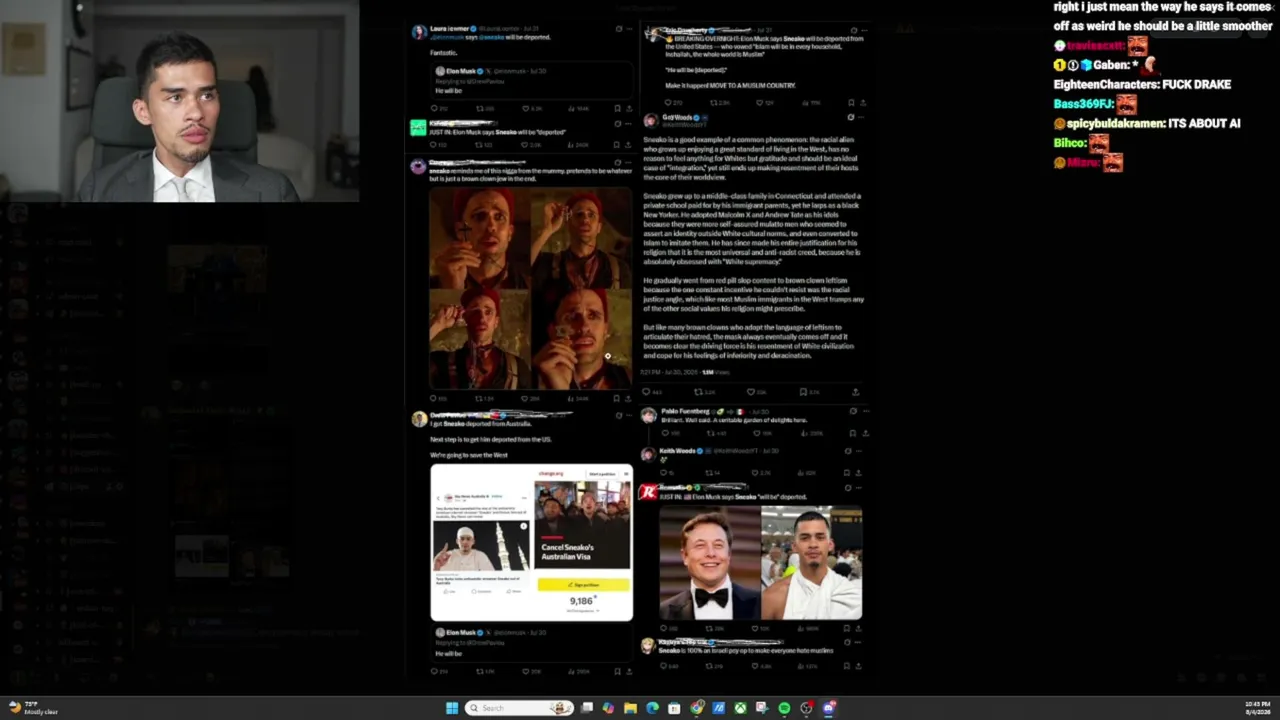Bookmark the two-photo JUST IN tweet
The width and height of the screenshot is (1280, 720).
[x=847, y=628]
